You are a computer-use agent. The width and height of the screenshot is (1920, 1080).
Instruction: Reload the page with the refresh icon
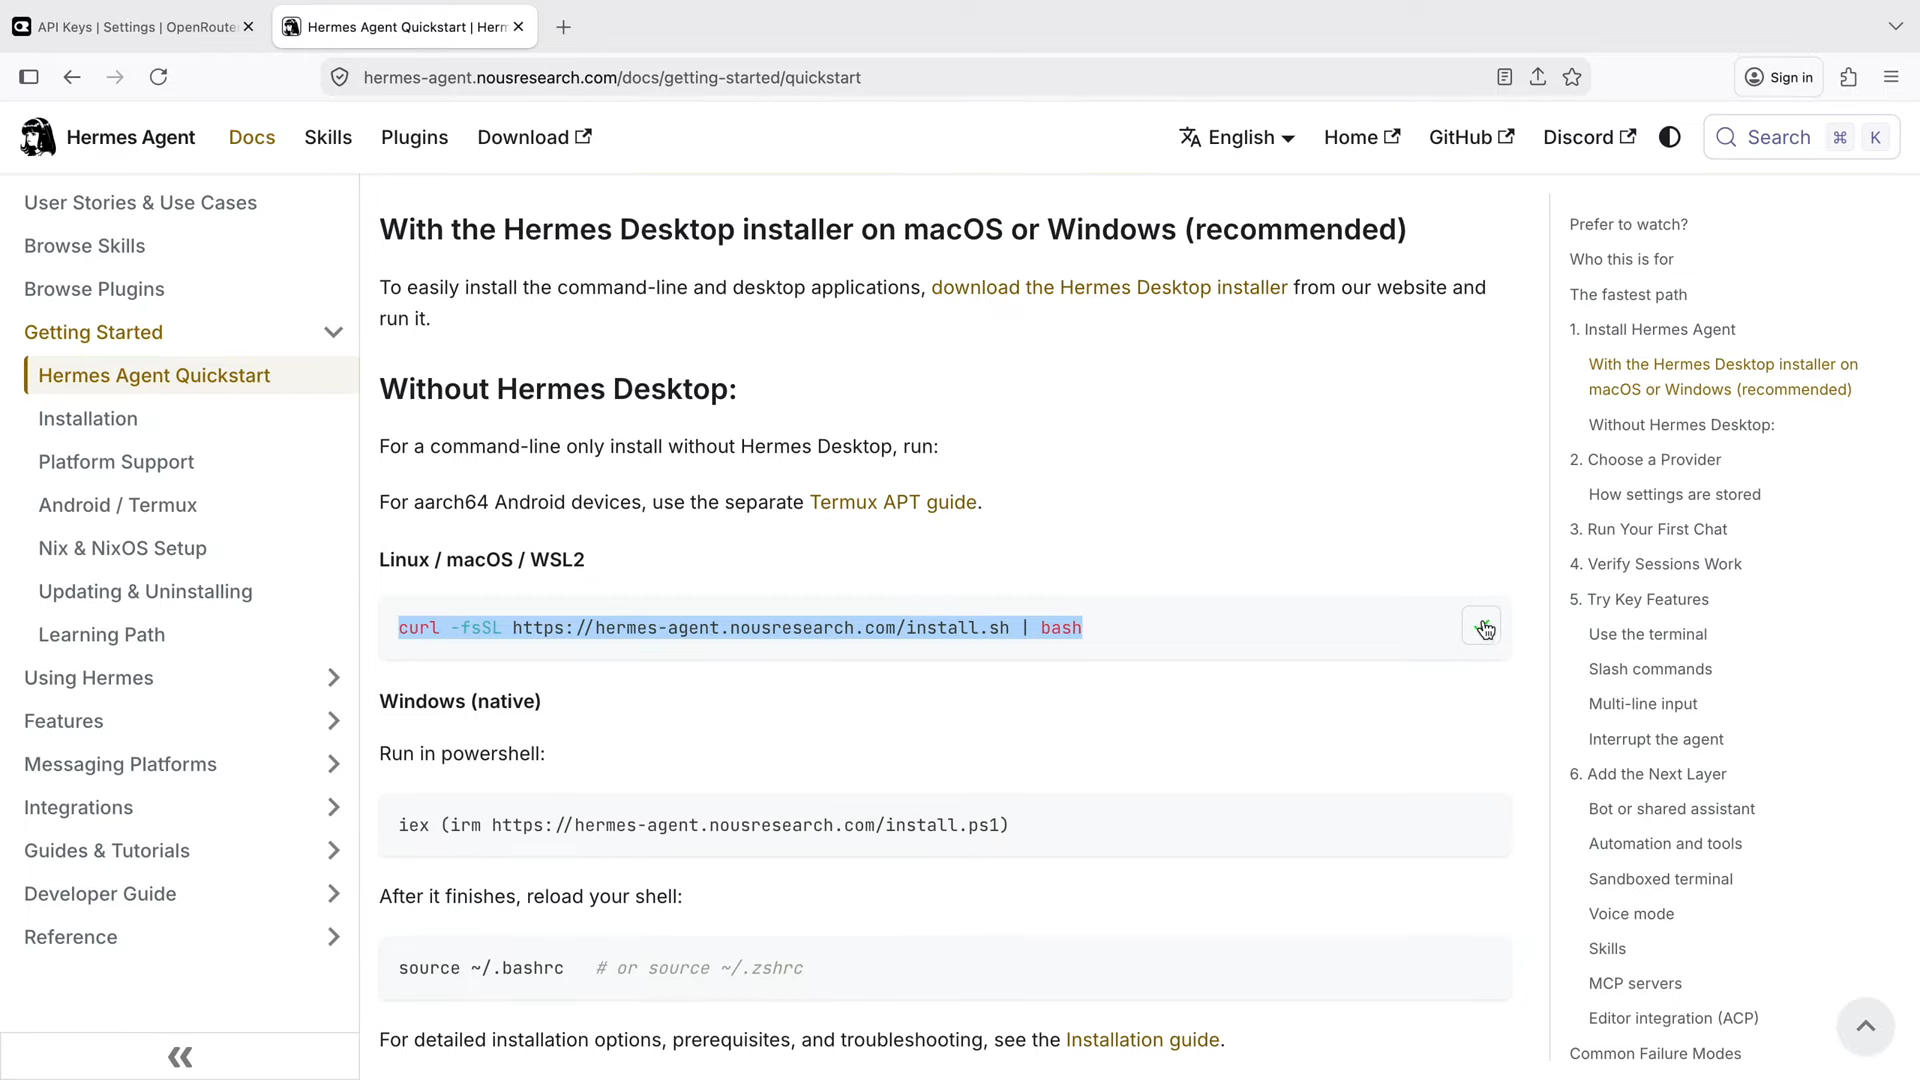[158, 77]
